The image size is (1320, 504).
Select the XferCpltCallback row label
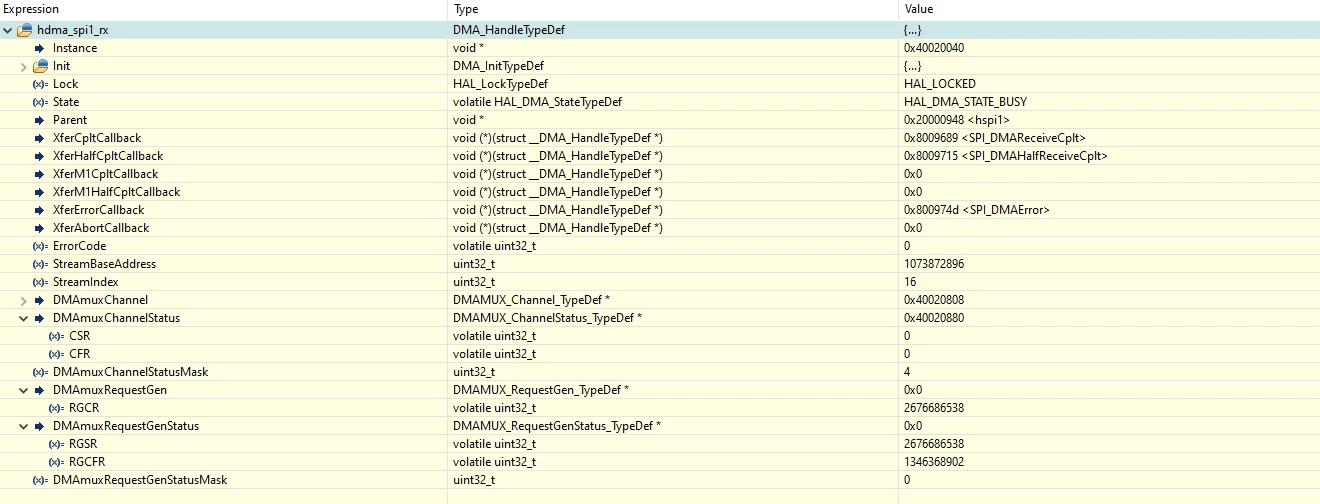click(x=97, y=138)
